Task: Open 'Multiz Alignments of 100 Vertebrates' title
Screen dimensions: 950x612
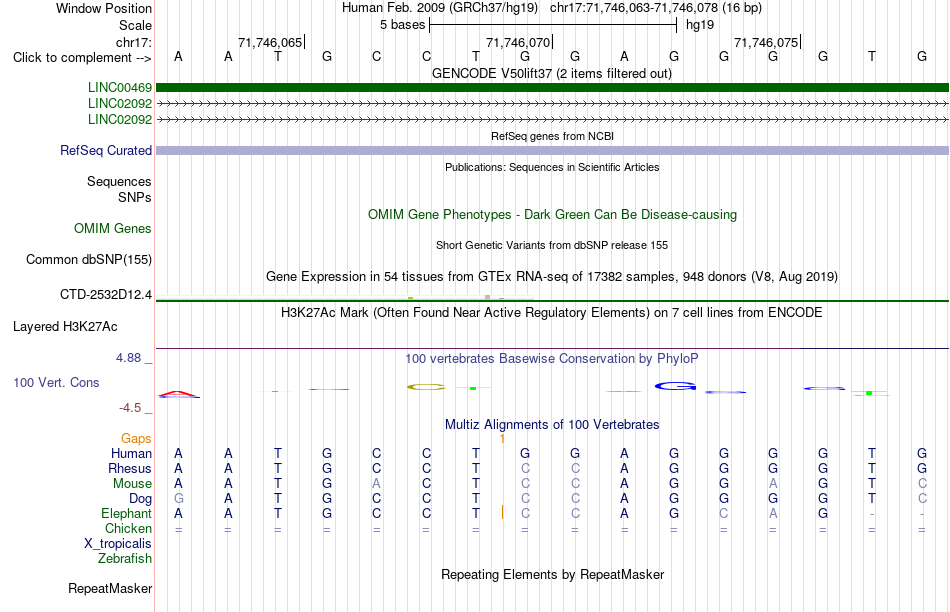Action: point(552,425)
